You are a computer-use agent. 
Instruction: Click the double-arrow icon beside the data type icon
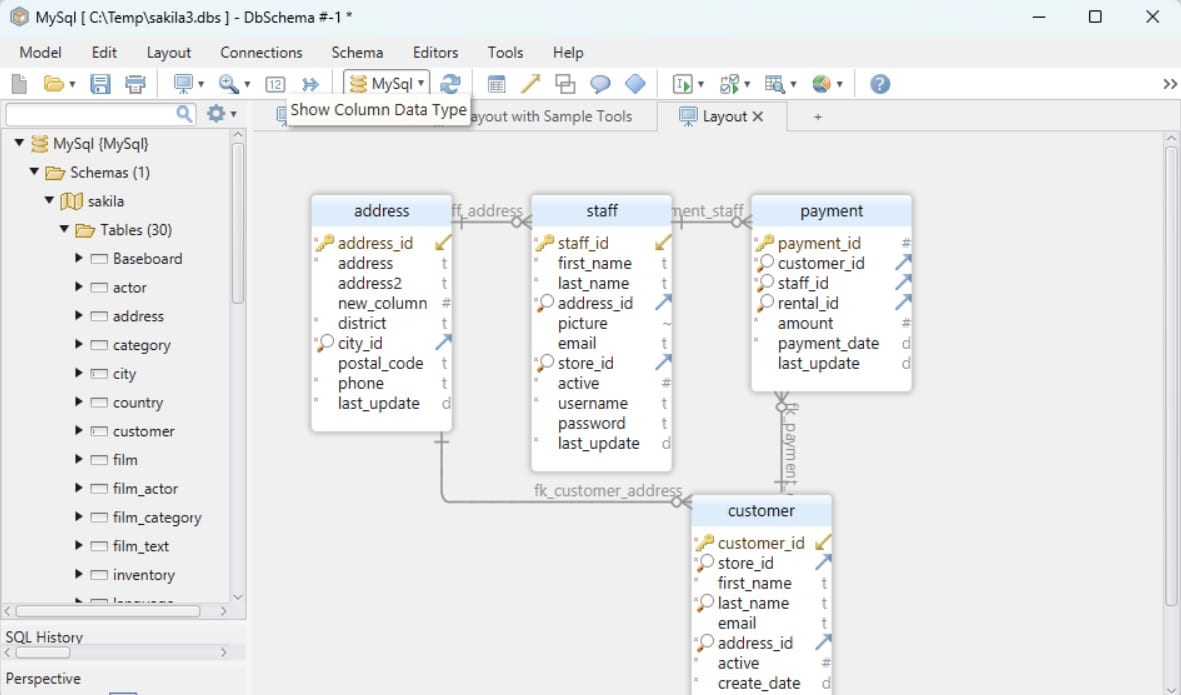[x=310, y=84]
